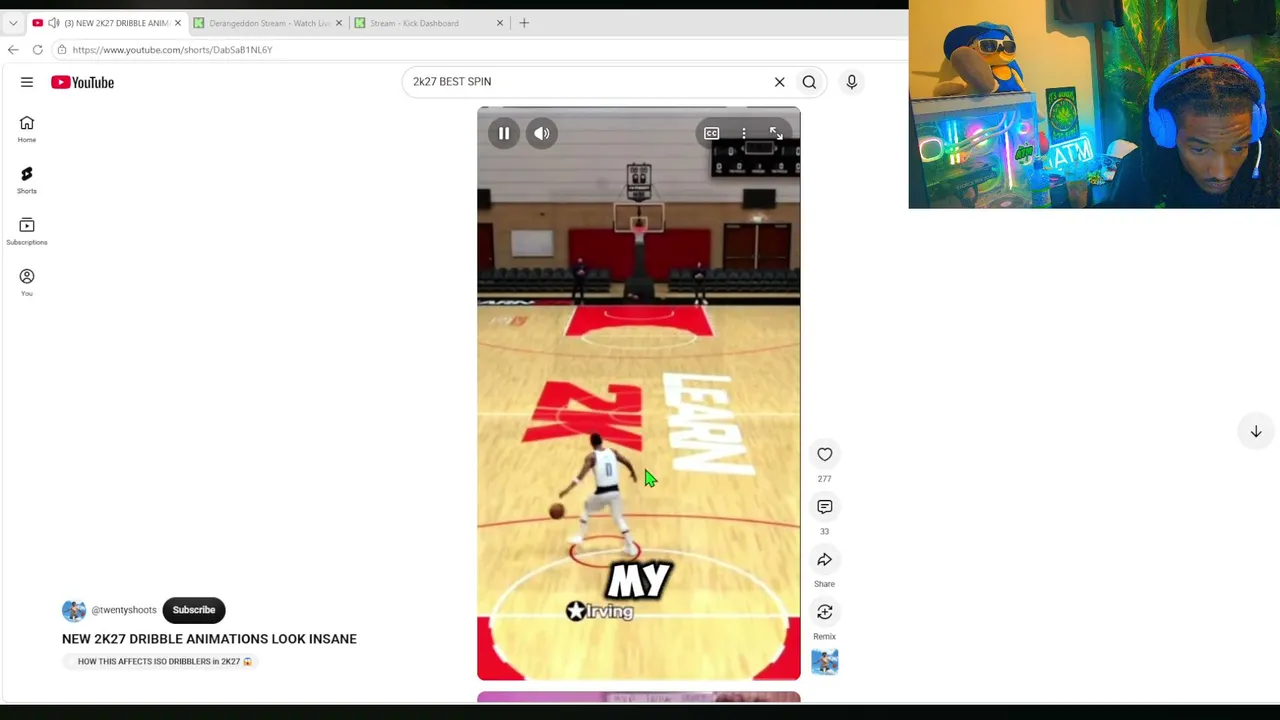Open a new browser tab
Image resolution: width=1280 pixels, height=720 pixels.
click(x=524, y=23)
